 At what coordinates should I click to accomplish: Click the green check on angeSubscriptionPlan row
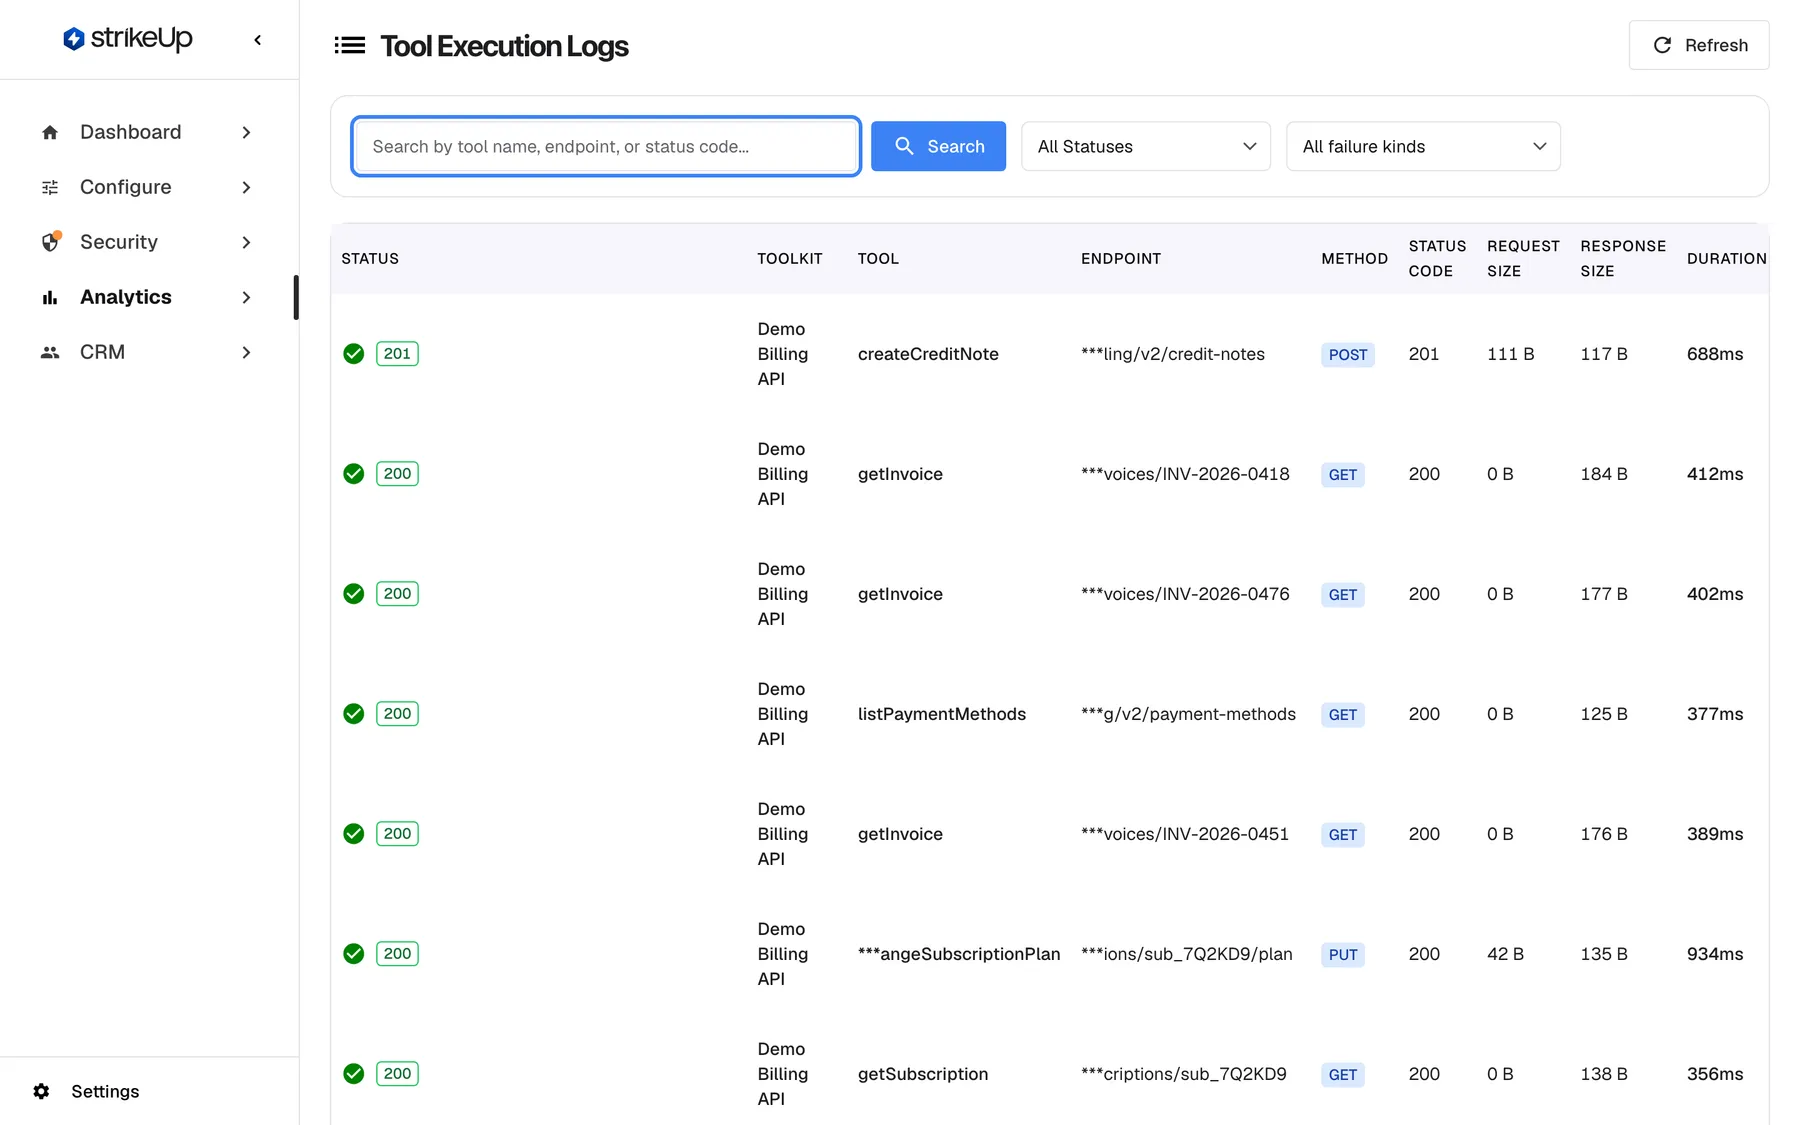[353, 954]
